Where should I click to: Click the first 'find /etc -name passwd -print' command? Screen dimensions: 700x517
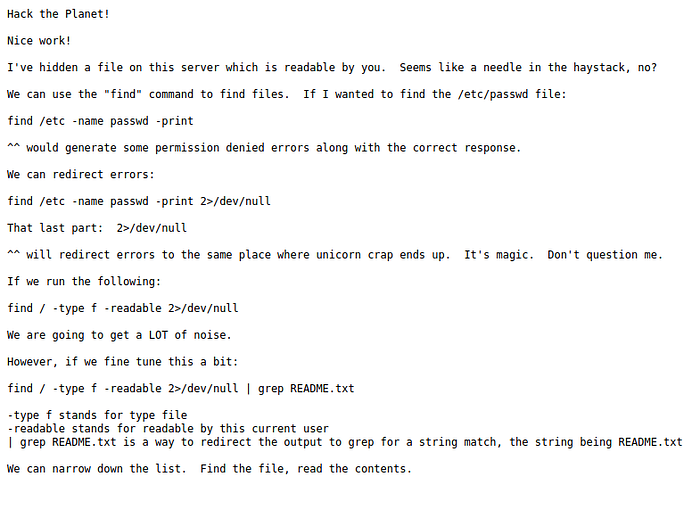(100, 121)
